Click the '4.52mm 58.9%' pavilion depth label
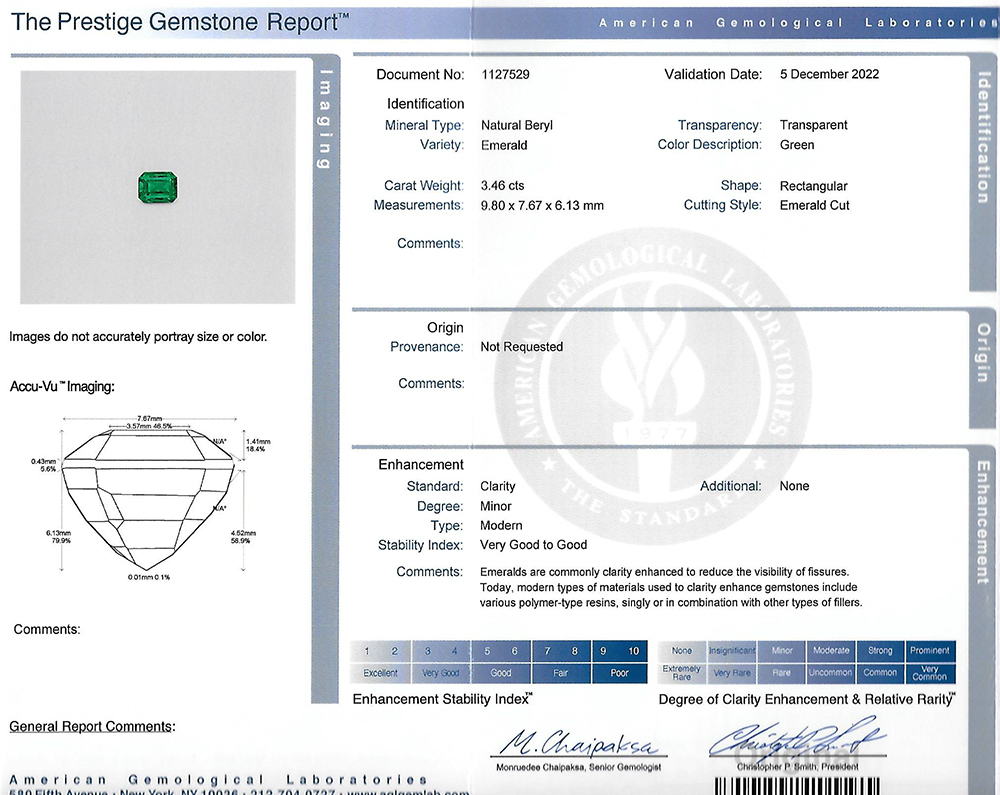Screen dimensions: 1000x795 coord(243,537)
